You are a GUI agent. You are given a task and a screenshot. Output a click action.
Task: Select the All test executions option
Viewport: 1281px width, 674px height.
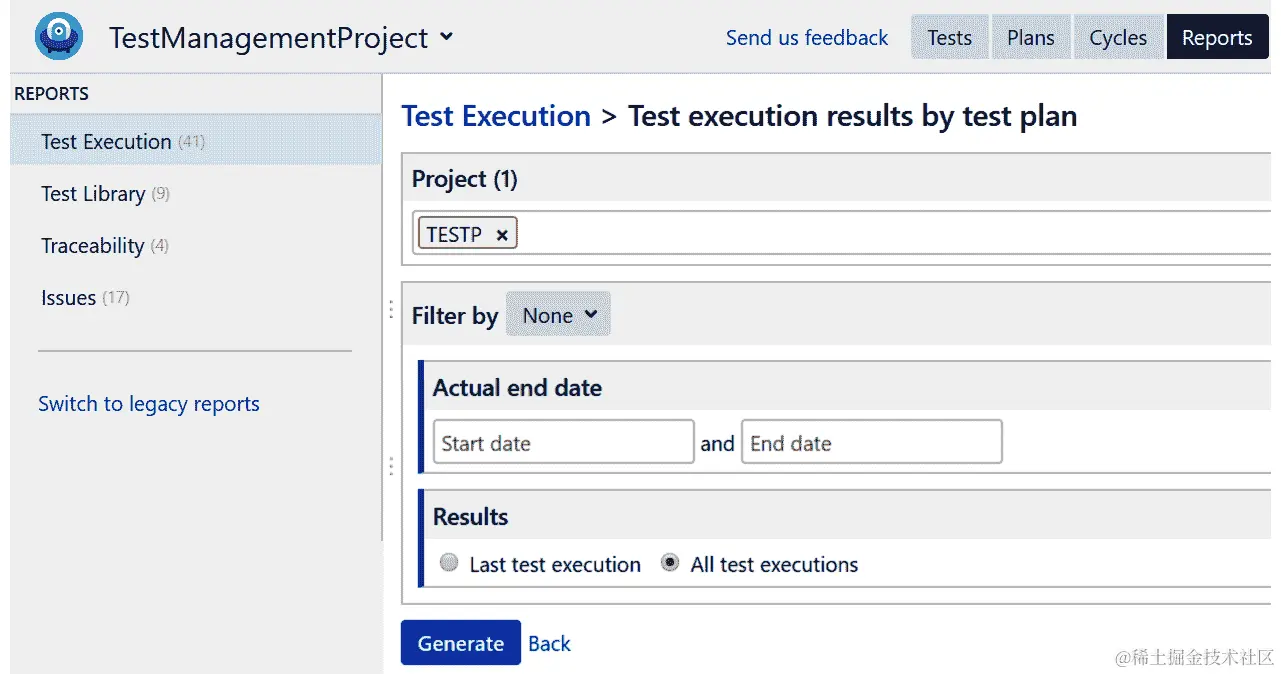[670, 563]
